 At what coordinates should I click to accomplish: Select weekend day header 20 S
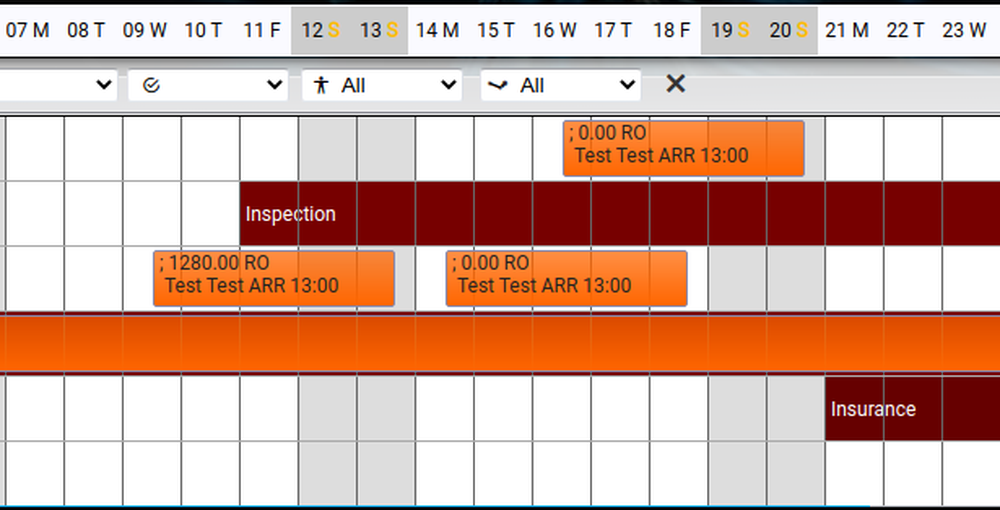pos(789,30)
